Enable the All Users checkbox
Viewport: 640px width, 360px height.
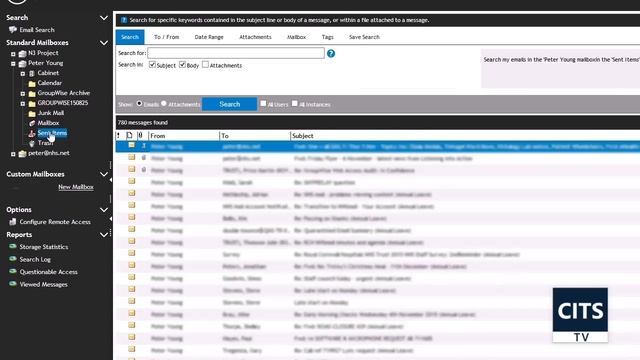pyautogui.click(x=263, y=104)
